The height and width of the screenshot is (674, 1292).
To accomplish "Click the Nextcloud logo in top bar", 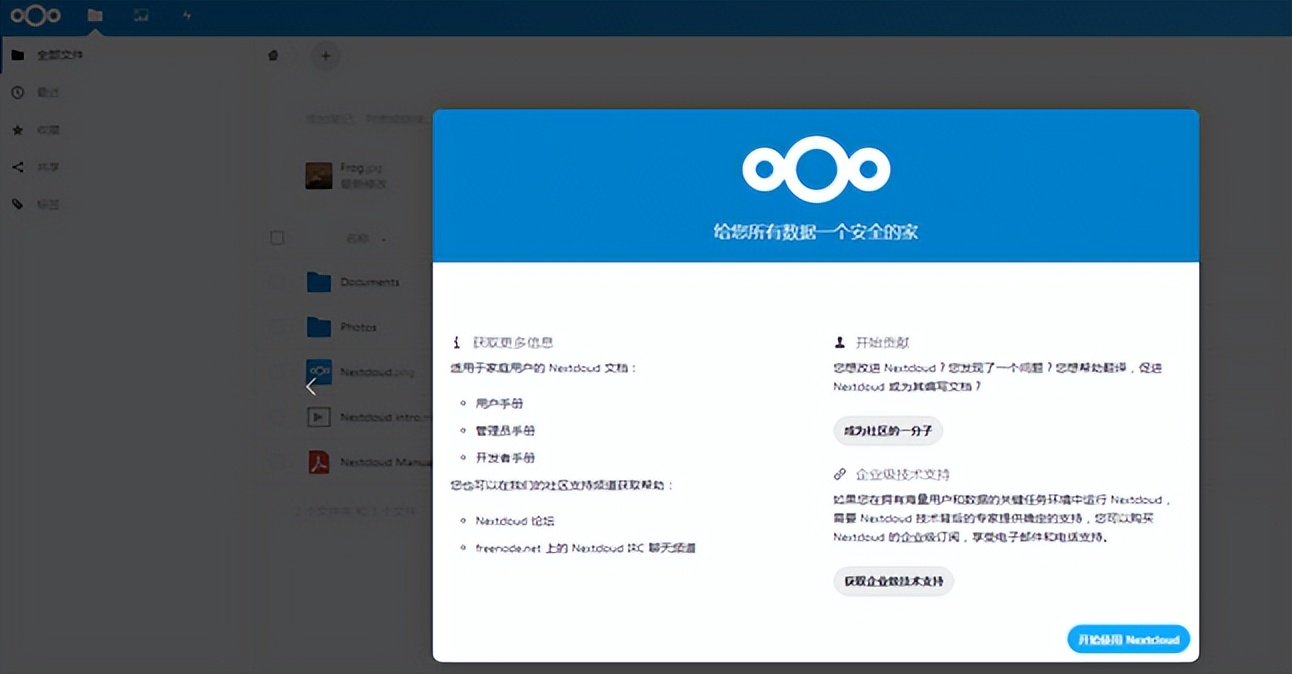I will 36,15.
